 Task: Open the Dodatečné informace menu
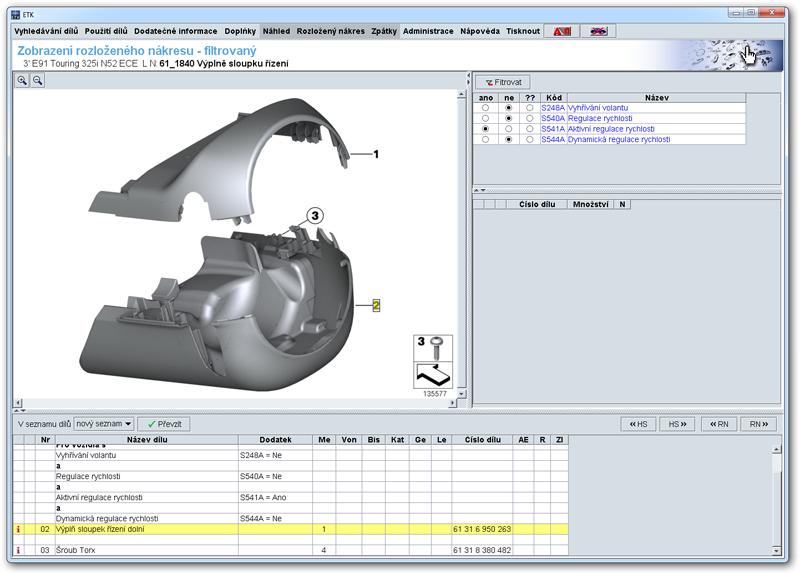176,31
